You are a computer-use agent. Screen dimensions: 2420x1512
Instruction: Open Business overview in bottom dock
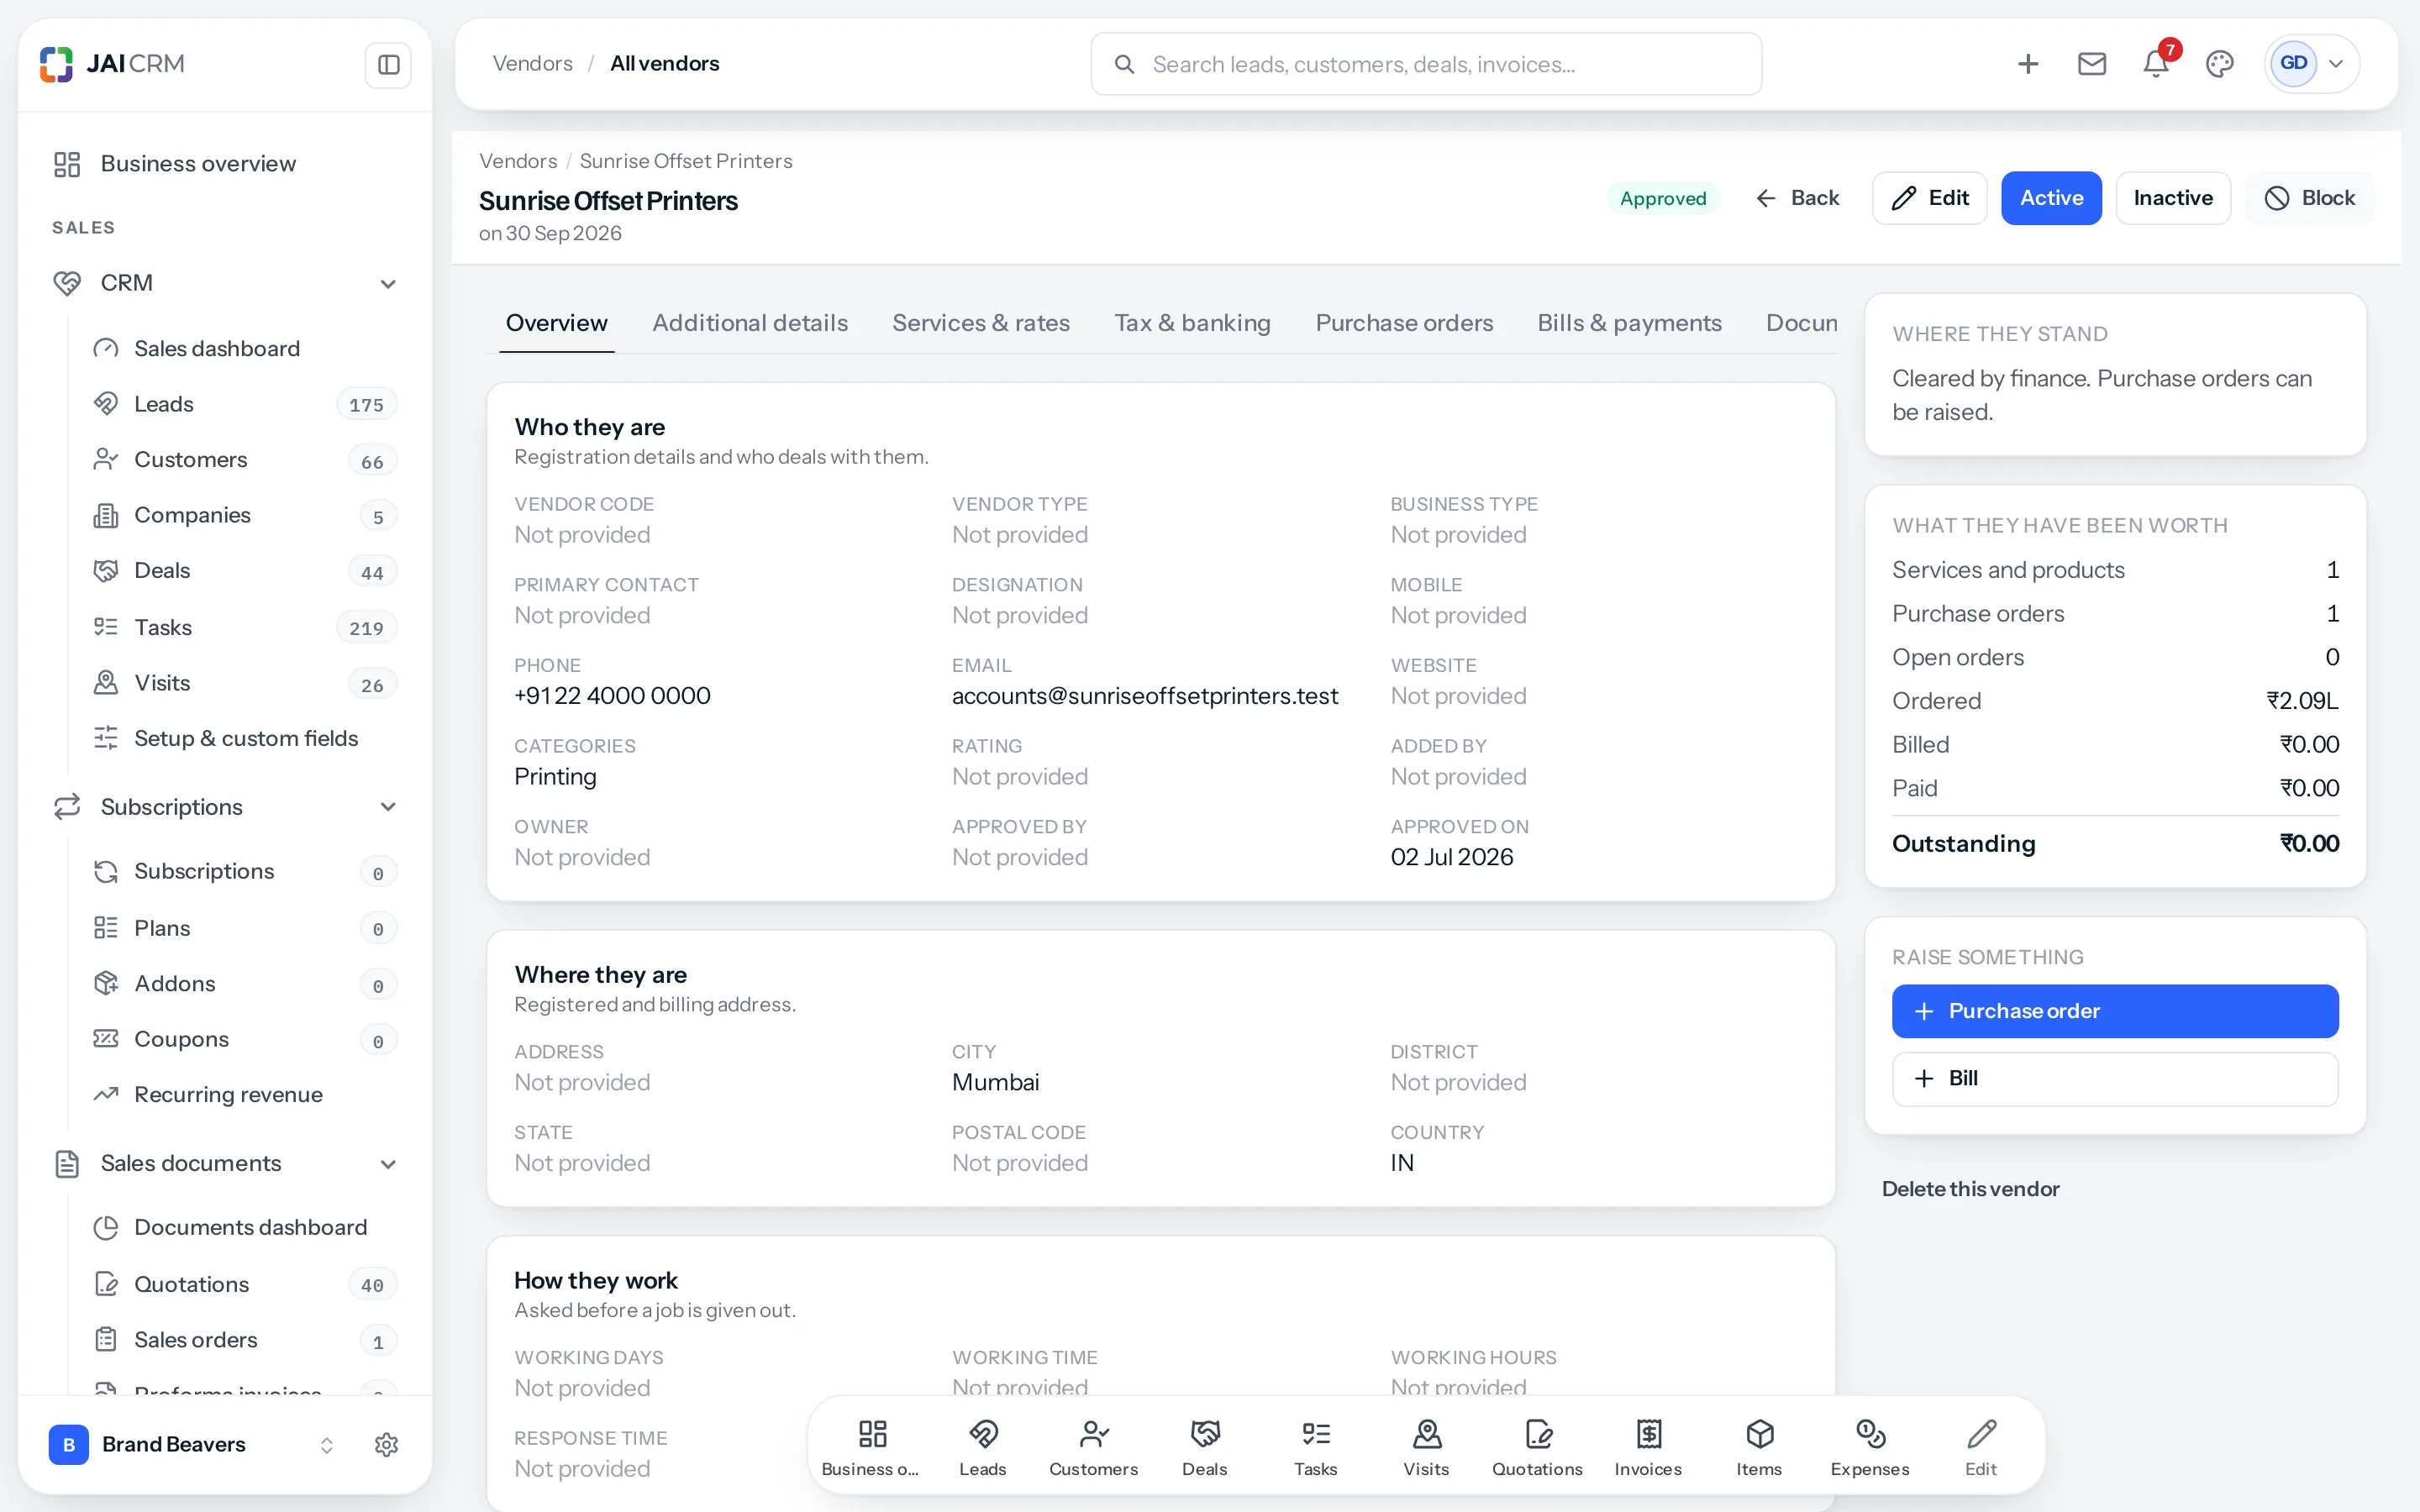click(x=871, y=1447)
